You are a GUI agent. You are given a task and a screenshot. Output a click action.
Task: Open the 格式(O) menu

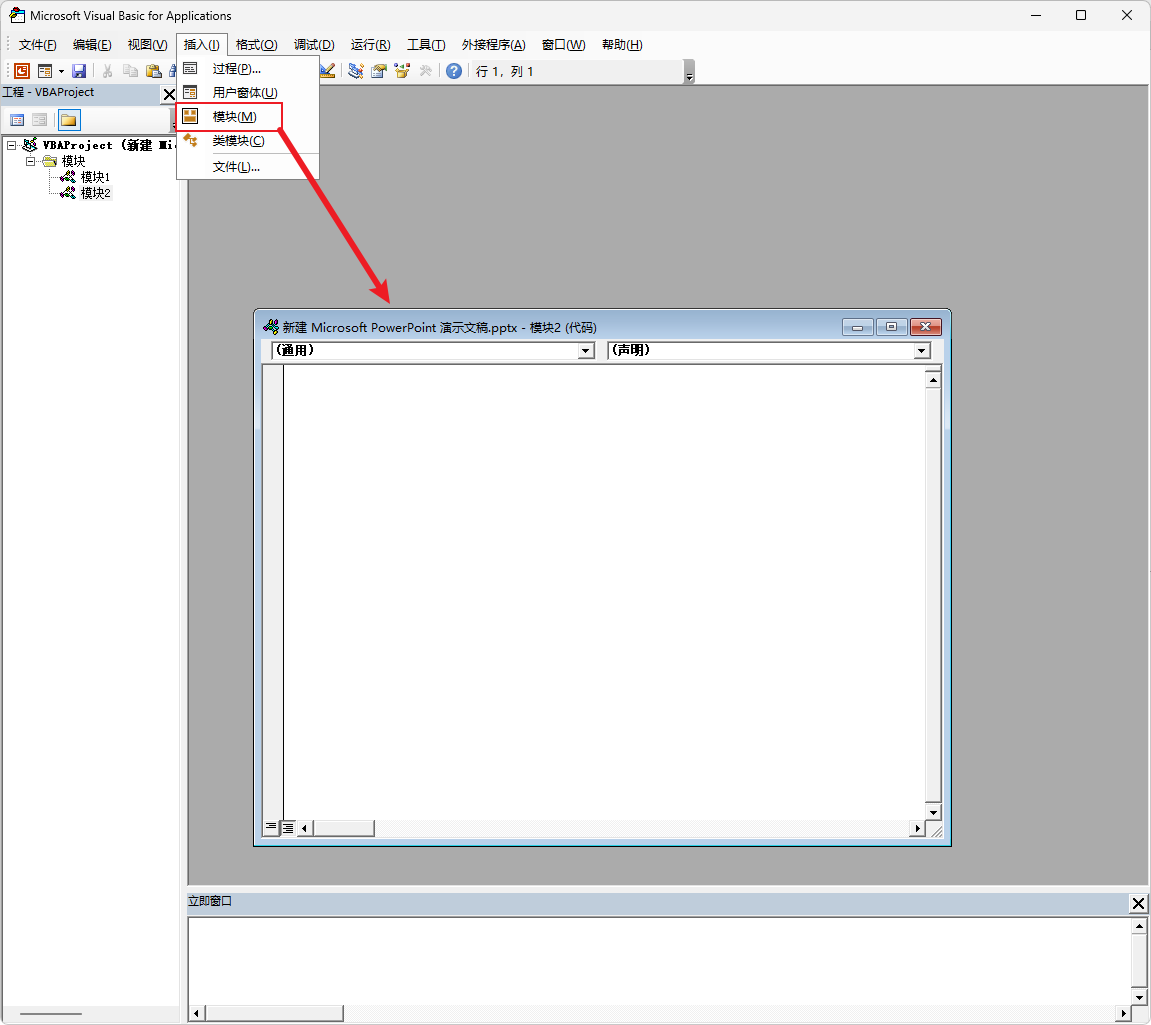(x=256, y=45)
